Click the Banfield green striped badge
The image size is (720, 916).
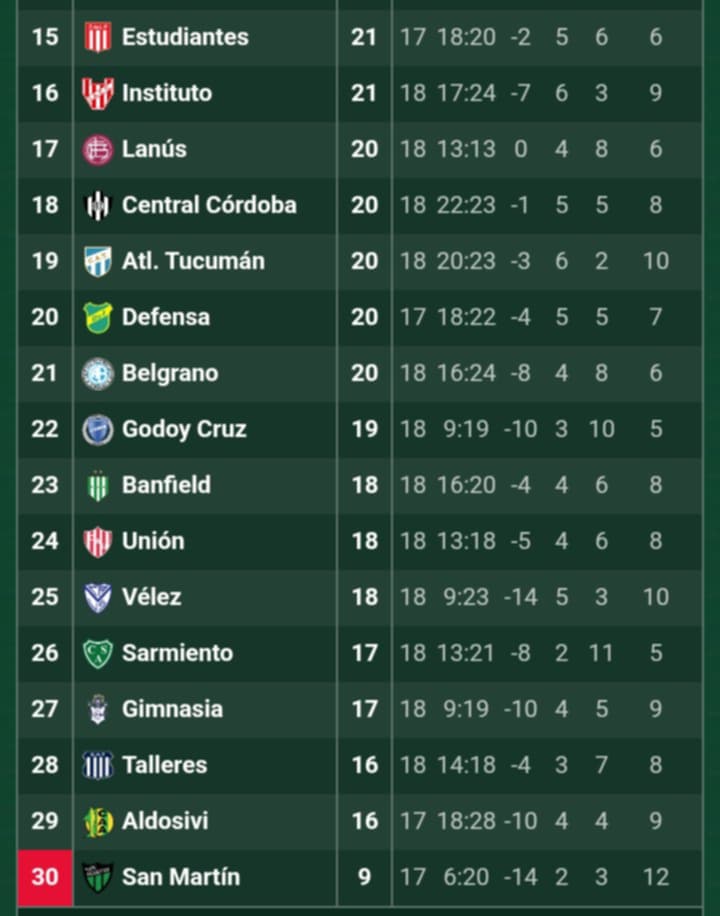coord(97,485)
